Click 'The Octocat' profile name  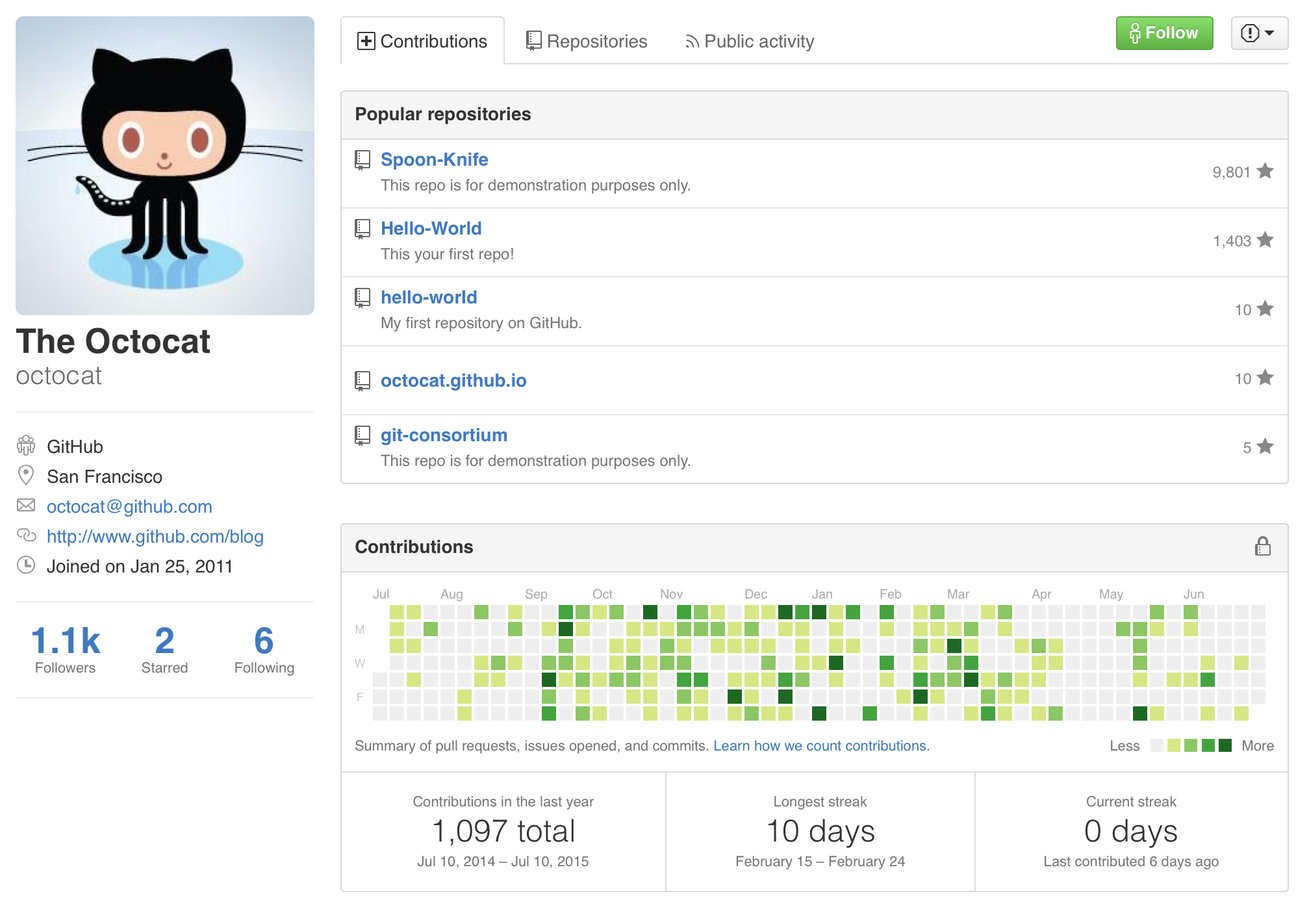tap(113, 341)
